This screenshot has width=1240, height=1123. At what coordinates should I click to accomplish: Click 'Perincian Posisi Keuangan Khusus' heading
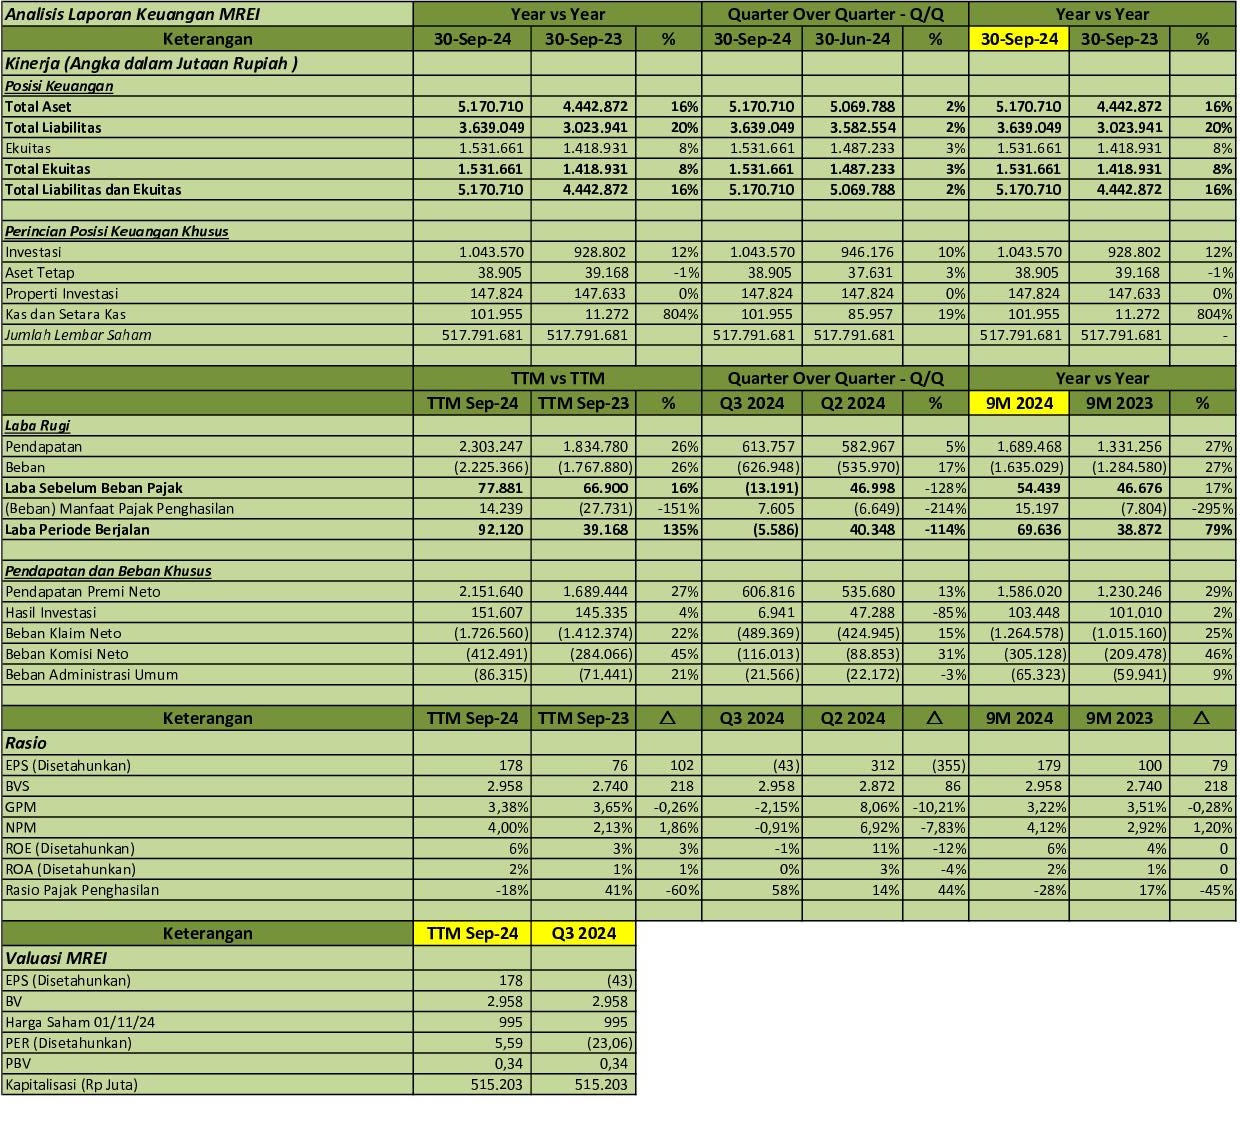point(117,231)
